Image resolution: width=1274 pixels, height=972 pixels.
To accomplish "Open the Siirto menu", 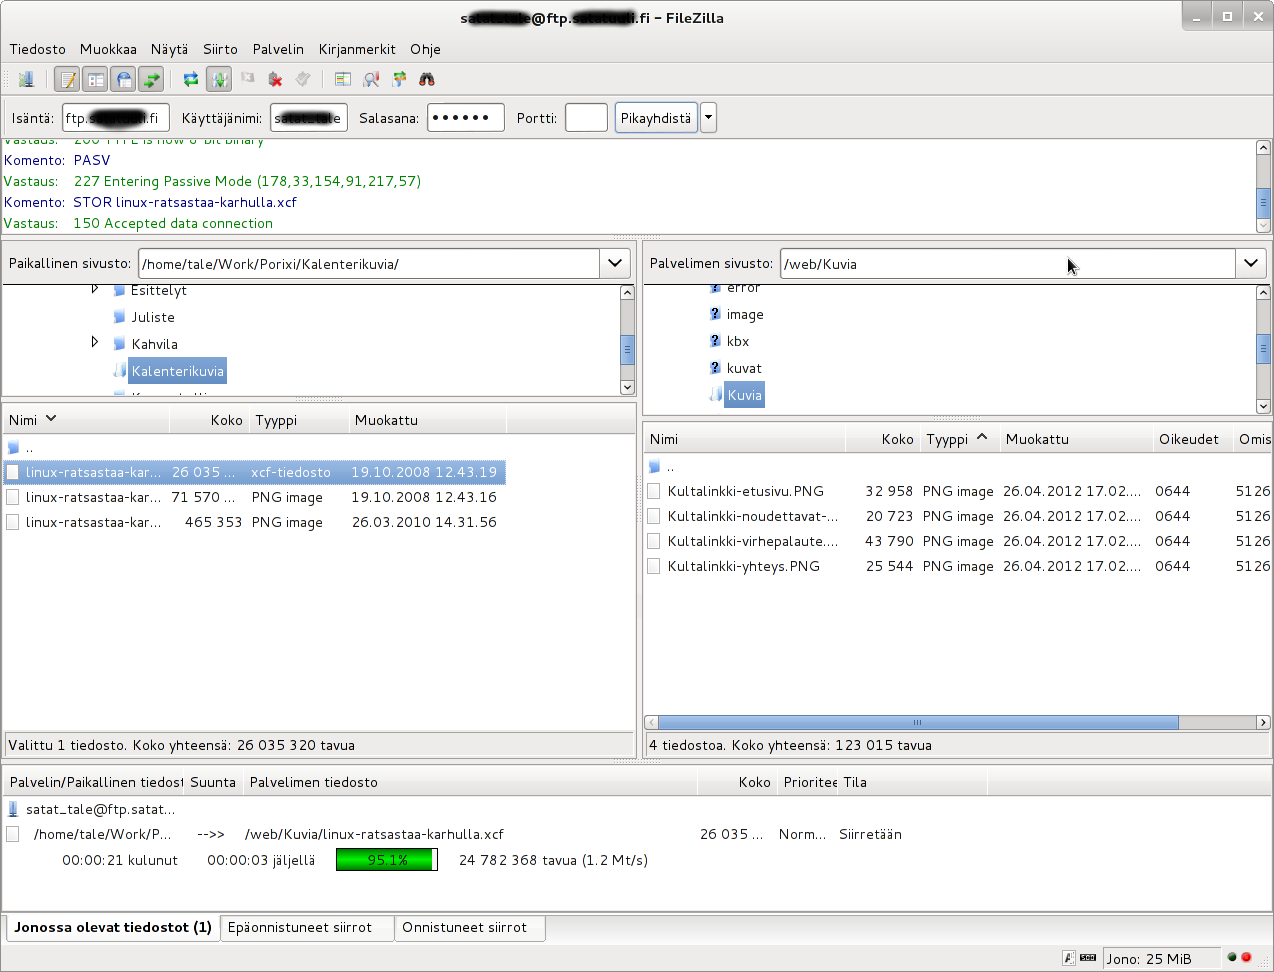I will 220,49.
